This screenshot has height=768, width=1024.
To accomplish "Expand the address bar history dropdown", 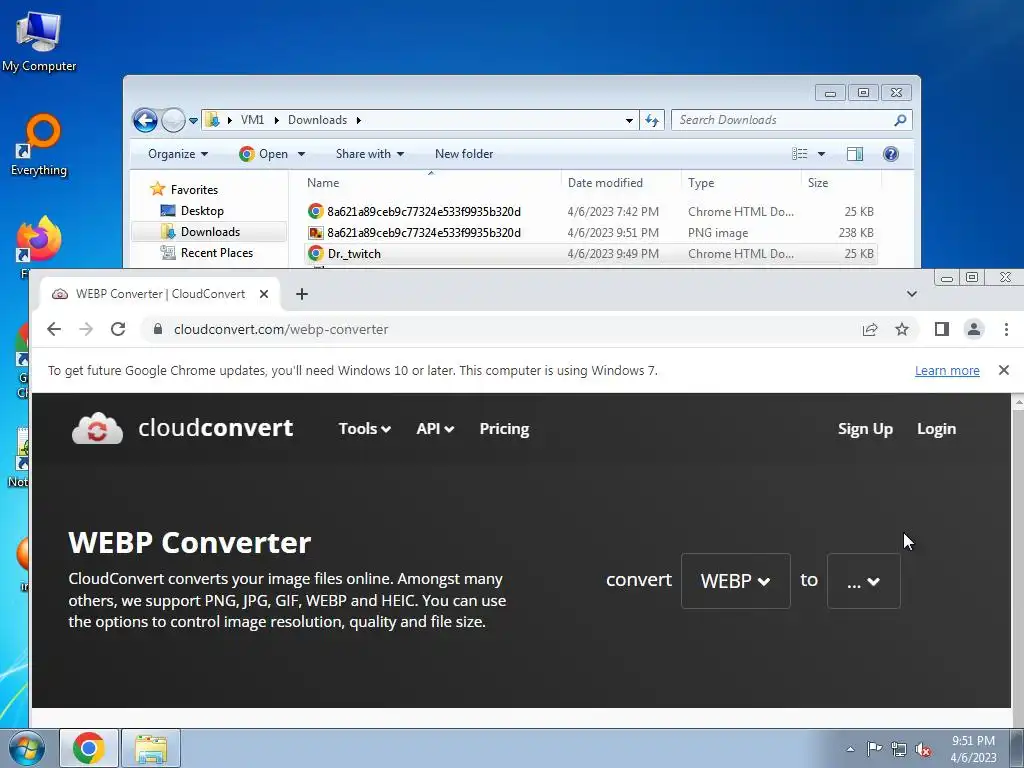I will (x=629, y=120).
